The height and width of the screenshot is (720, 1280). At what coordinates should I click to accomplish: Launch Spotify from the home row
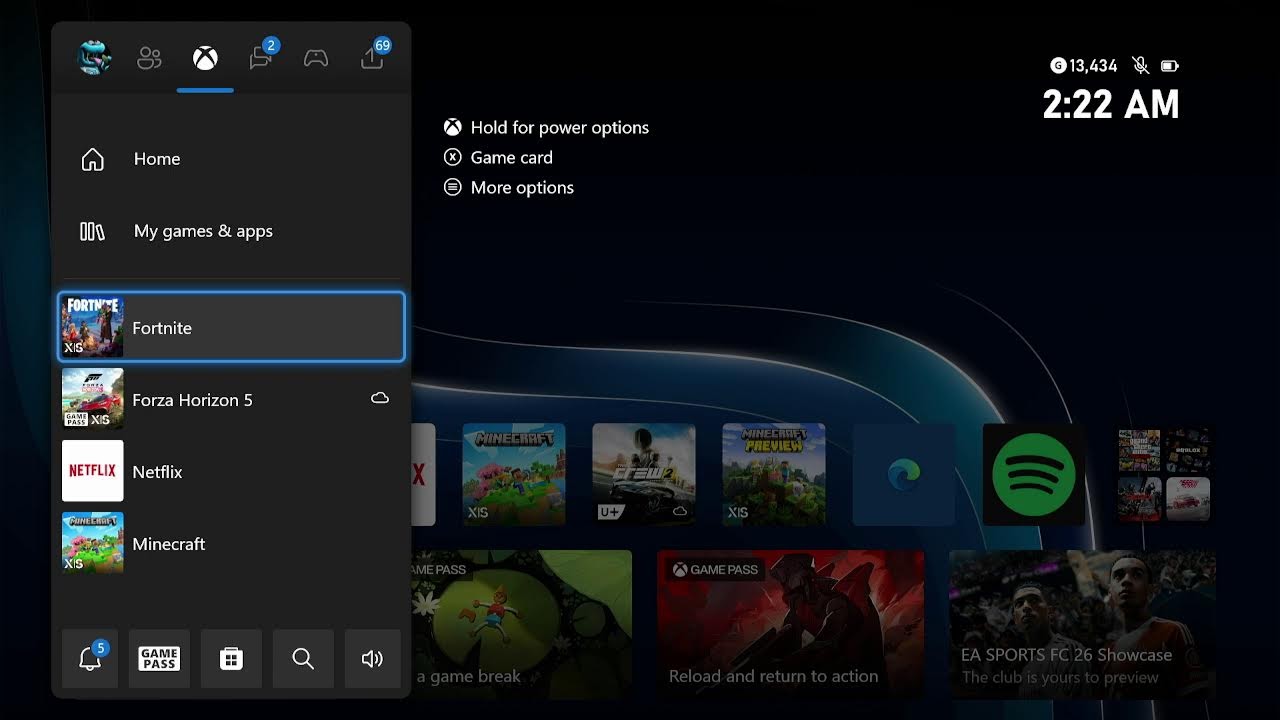coord(1034,474)
